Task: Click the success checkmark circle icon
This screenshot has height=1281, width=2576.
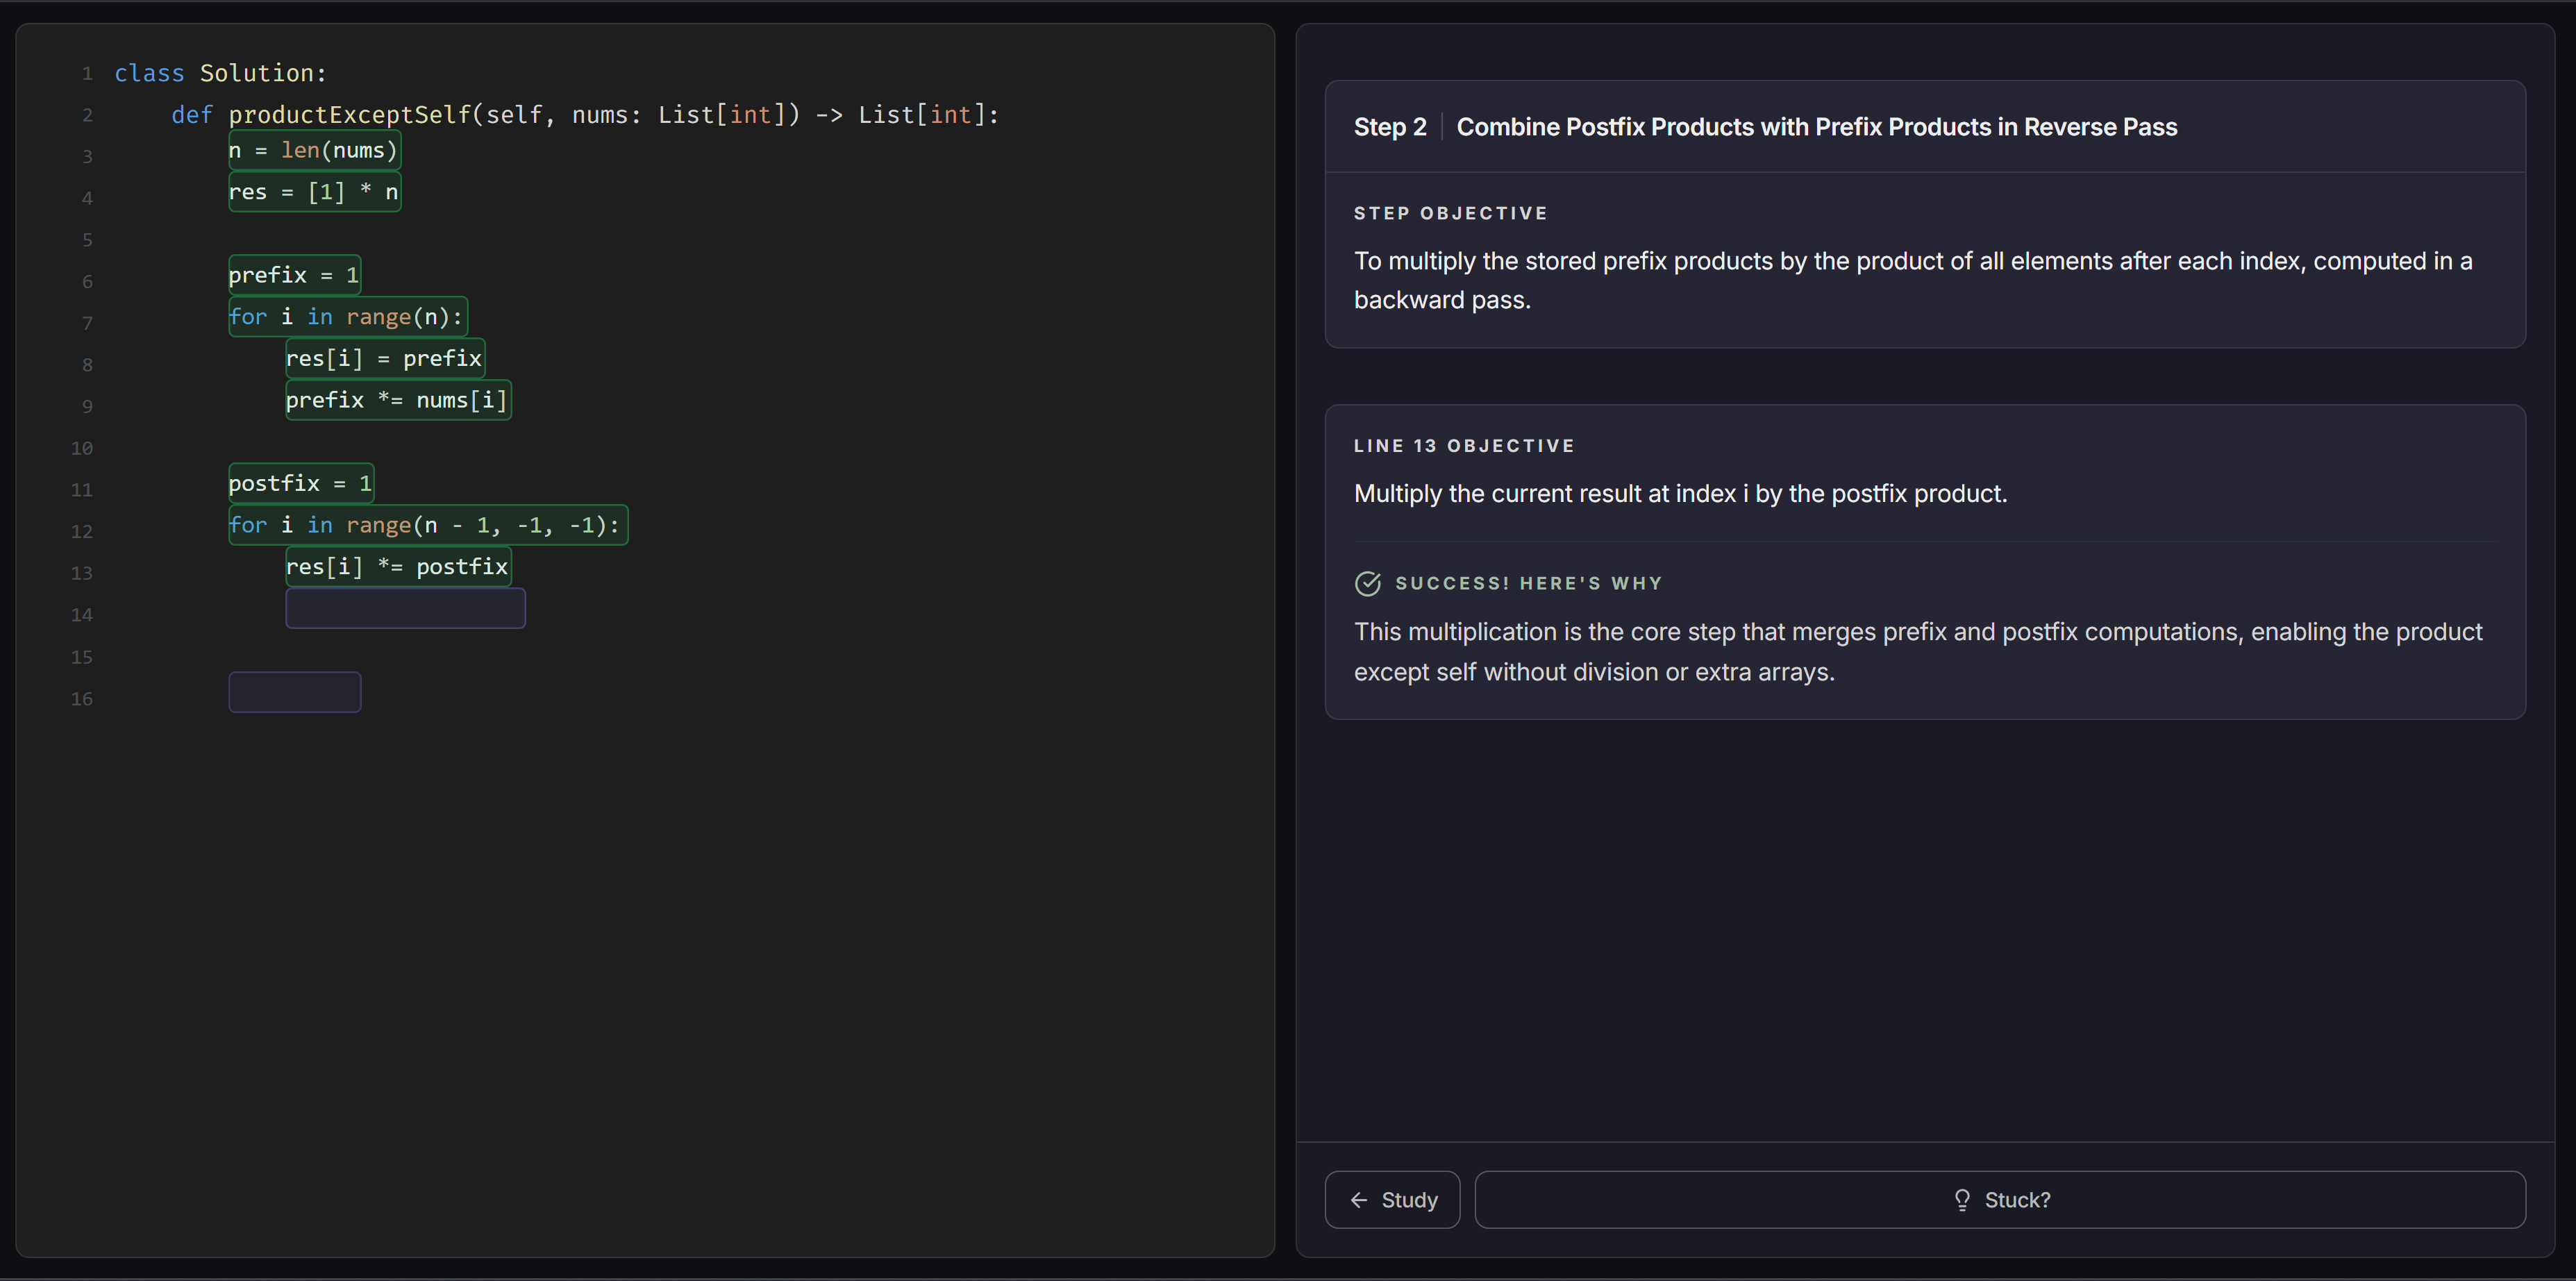Action: 1367,584
